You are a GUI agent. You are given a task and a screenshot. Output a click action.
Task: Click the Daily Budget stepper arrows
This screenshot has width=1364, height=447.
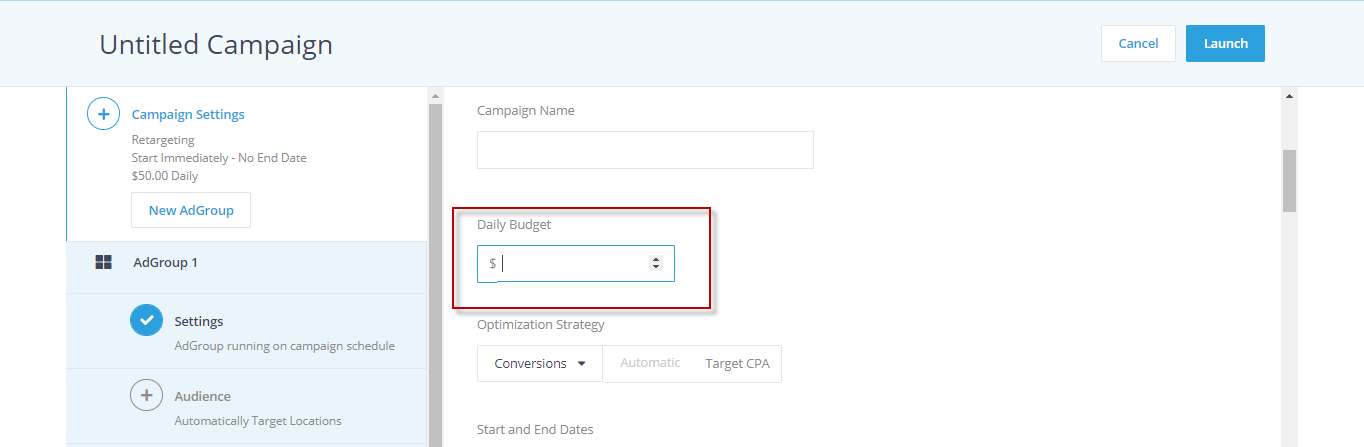click(x=656, y=263)
